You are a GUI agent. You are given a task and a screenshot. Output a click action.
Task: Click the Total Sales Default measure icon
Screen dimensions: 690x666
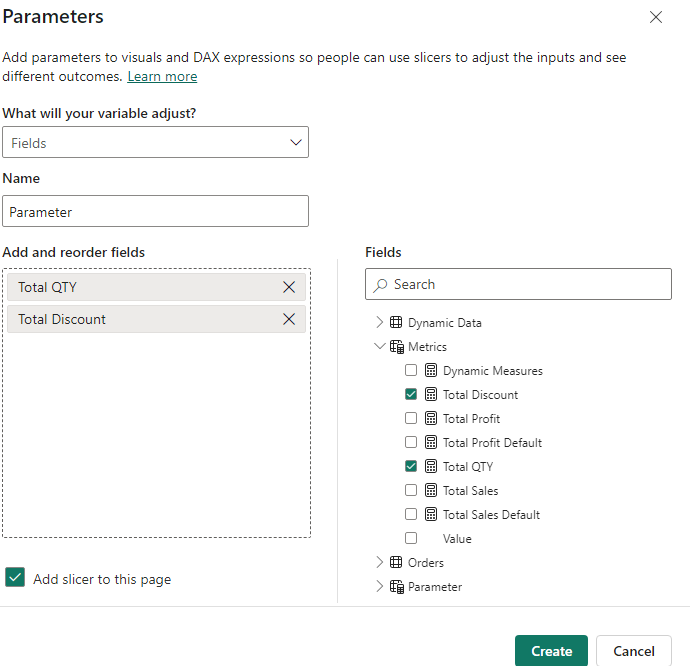click(x=431, y=514)
